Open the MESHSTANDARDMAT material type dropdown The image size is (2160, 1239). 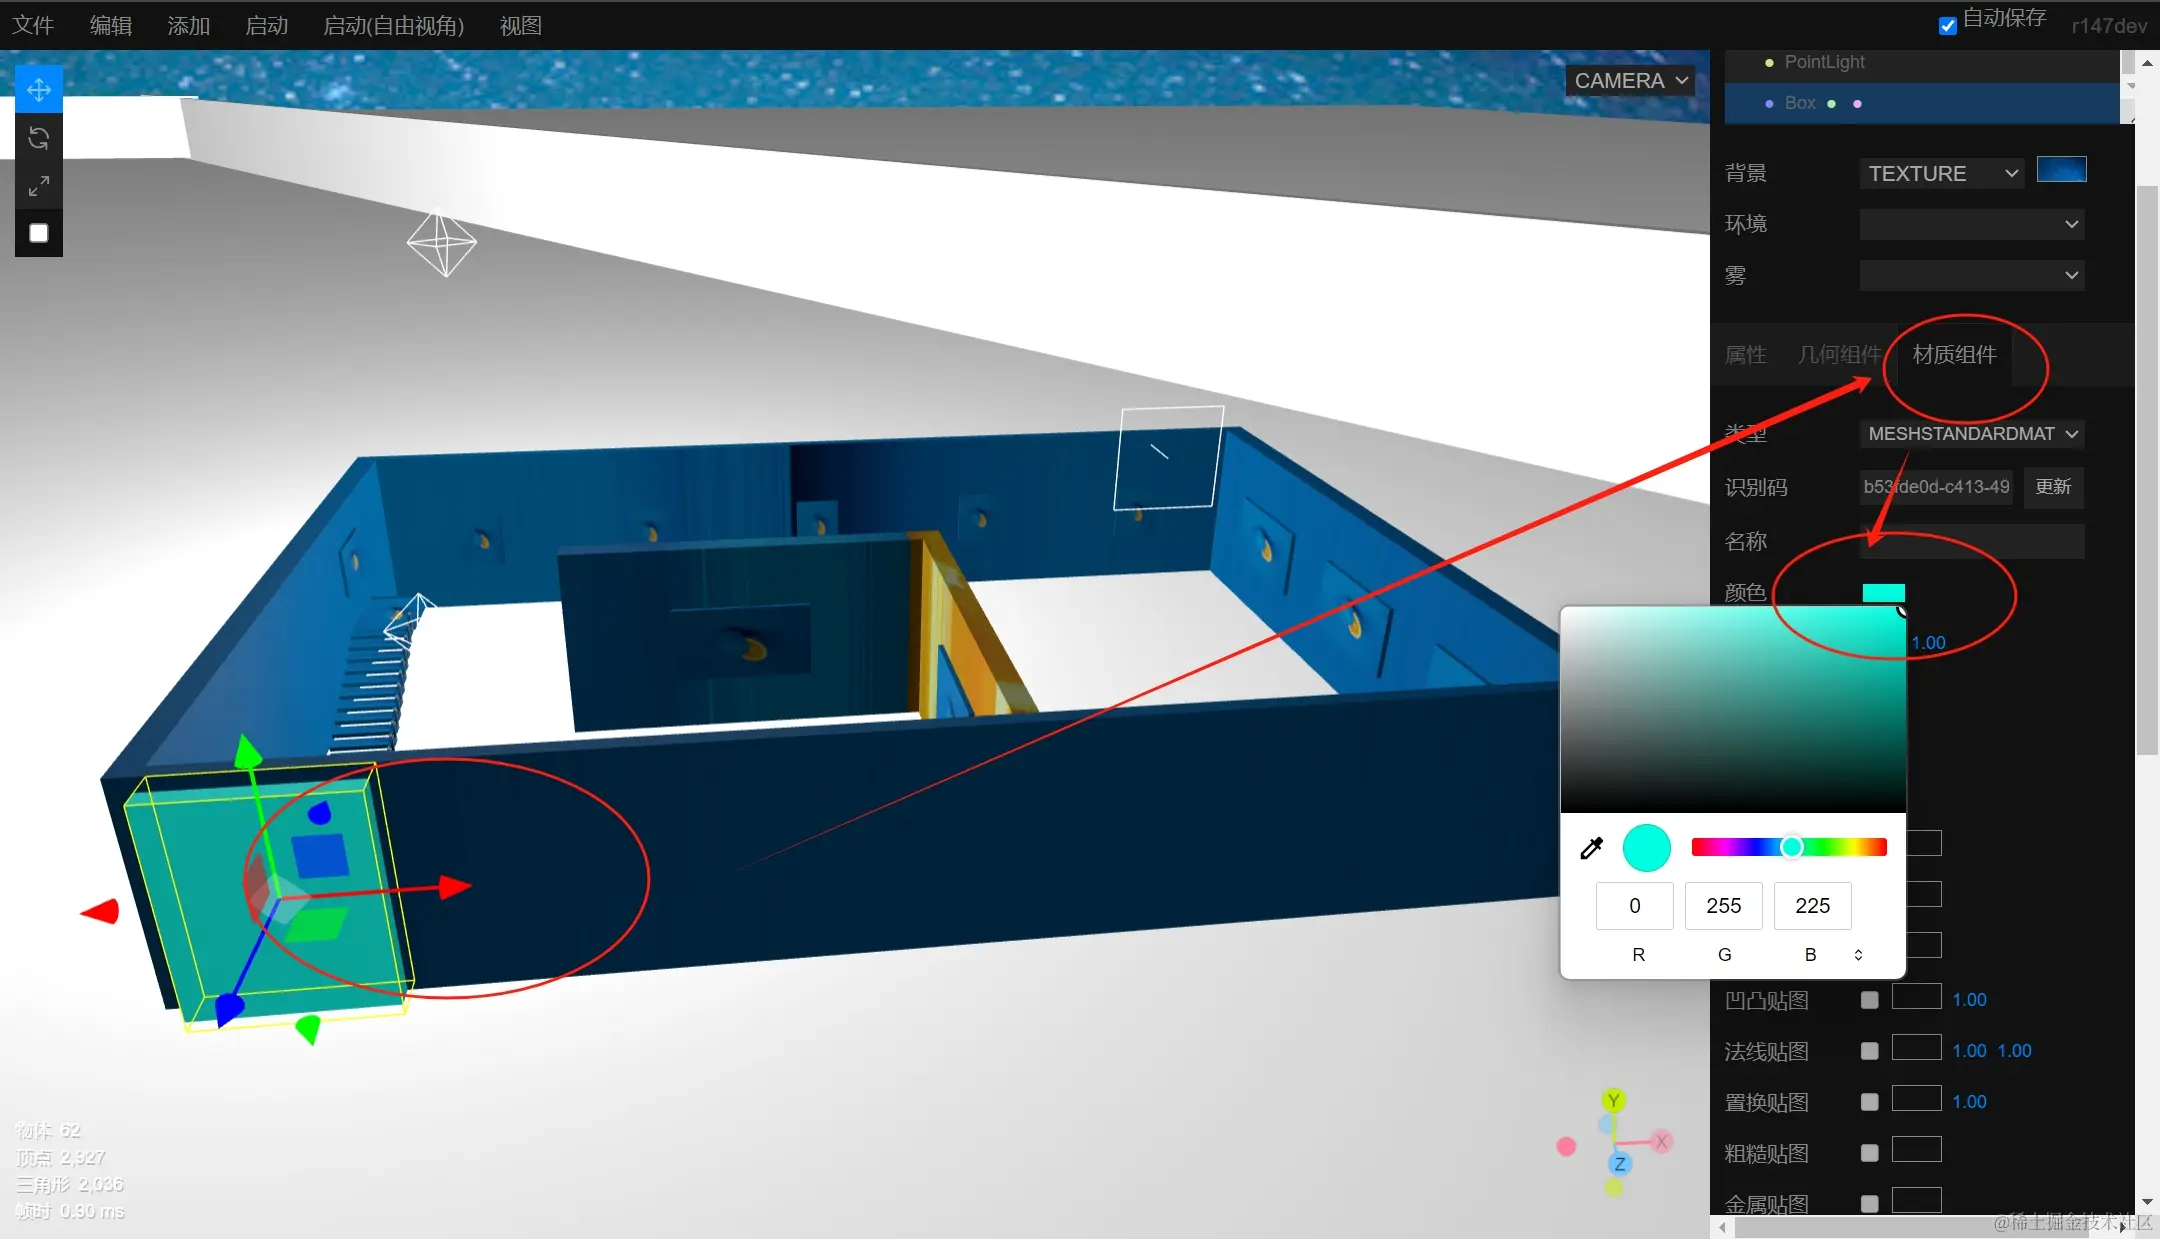1972,434
